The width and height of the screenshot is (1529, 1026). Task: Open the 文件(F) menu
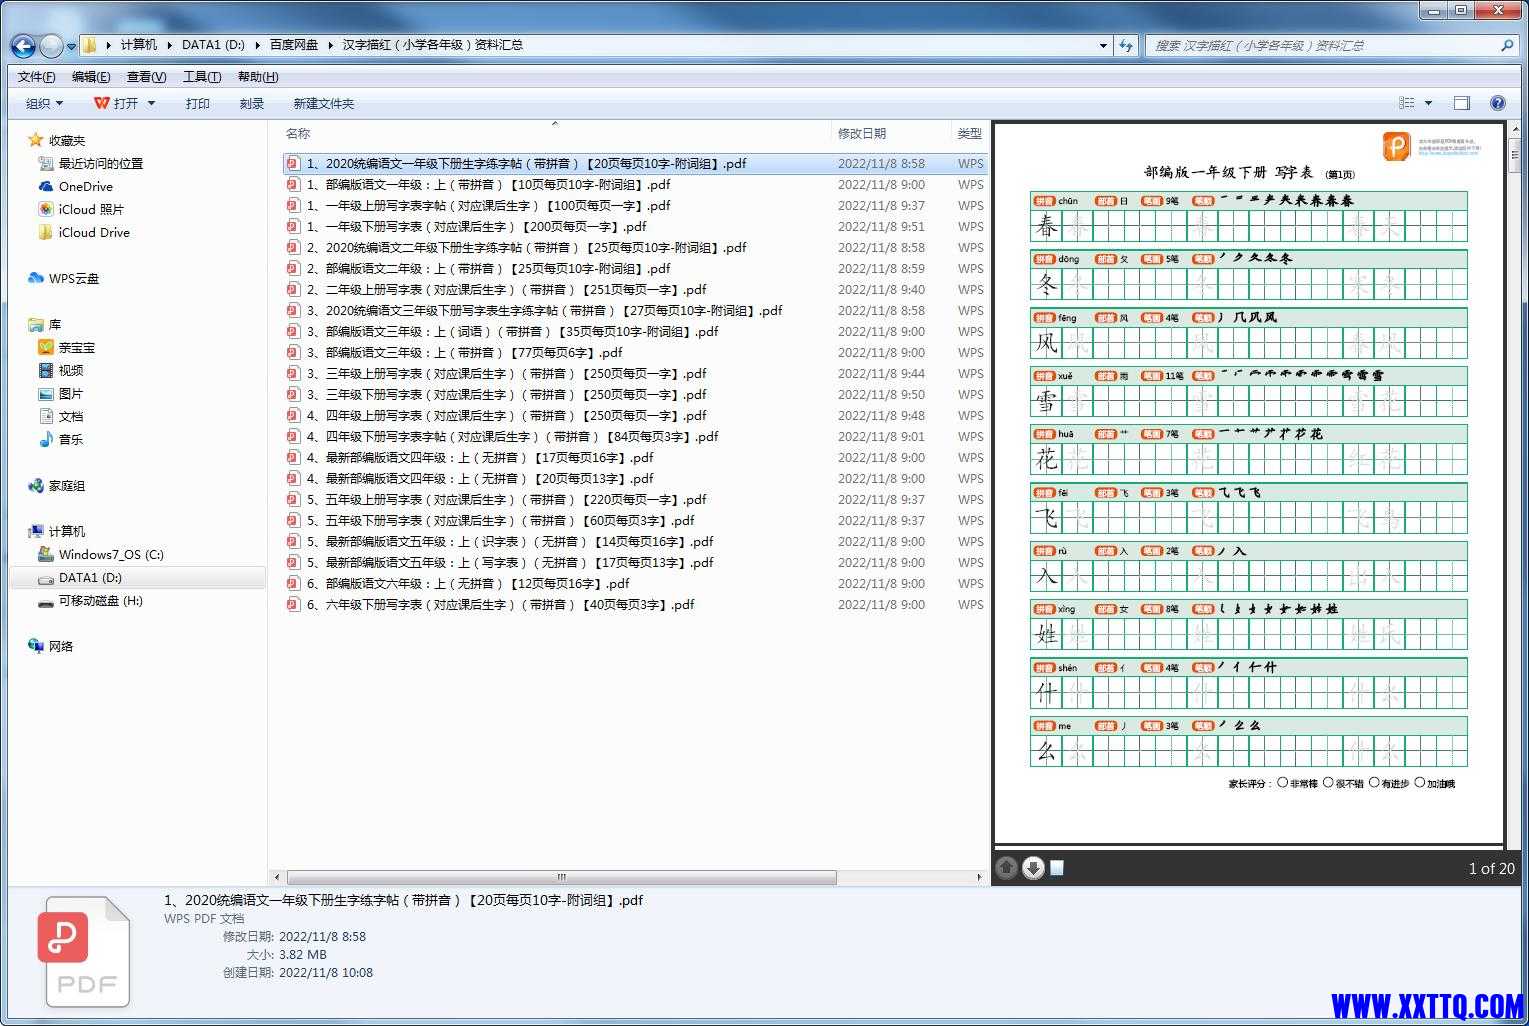point(36,77)
